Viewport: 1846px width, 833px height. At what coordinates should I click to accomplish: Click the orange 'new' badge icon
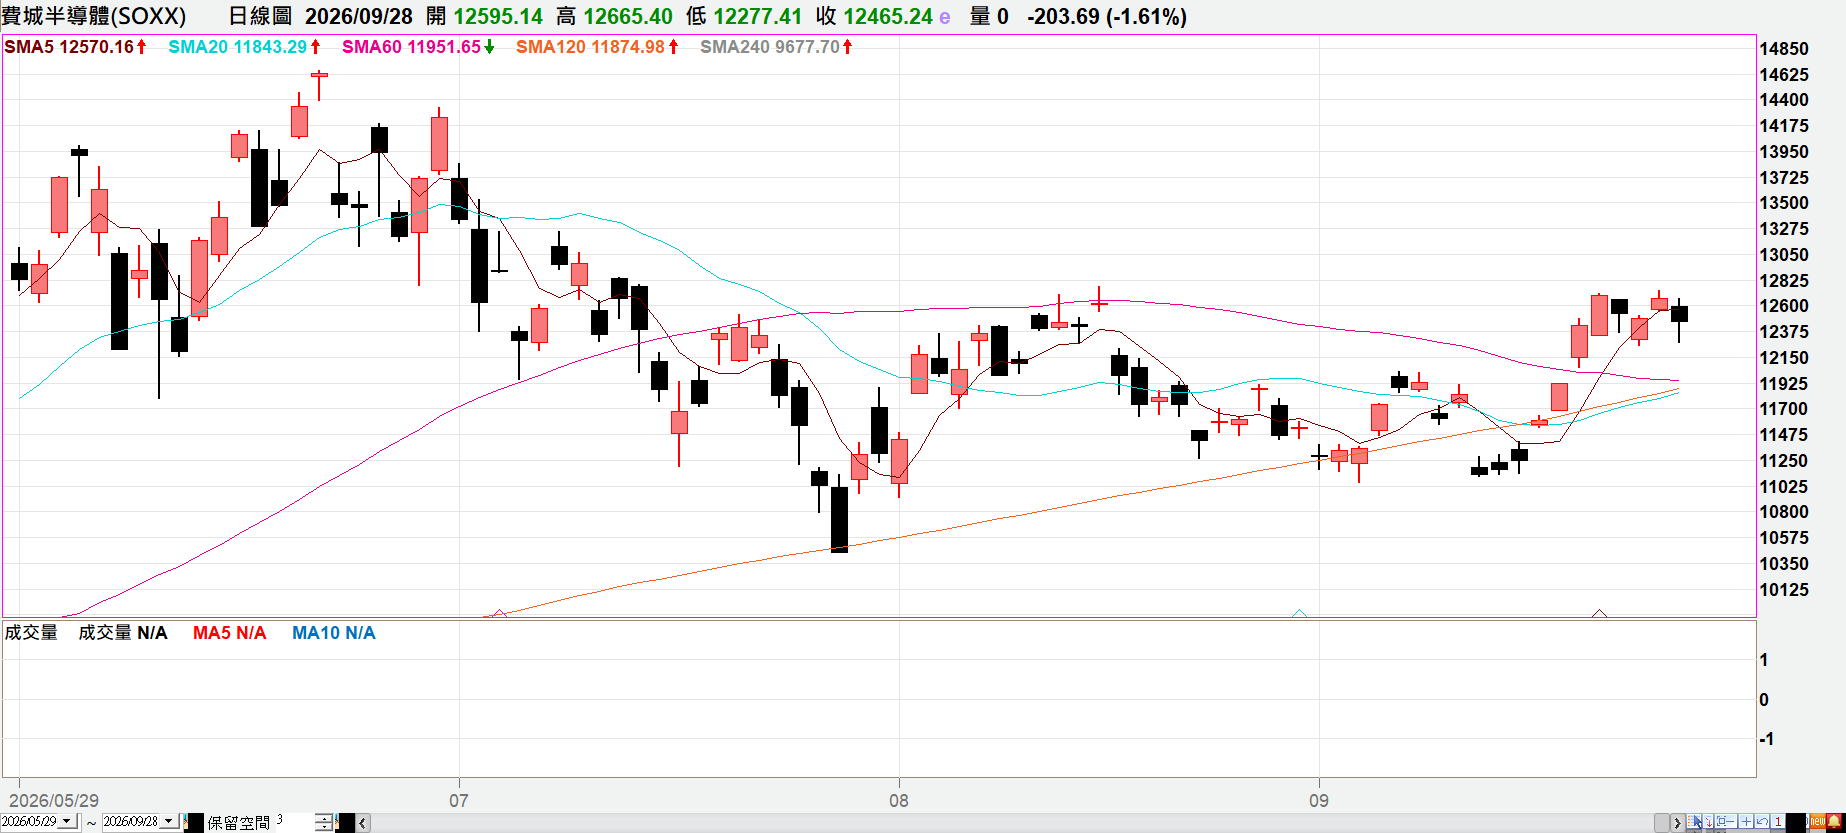tap(1817, 821)
